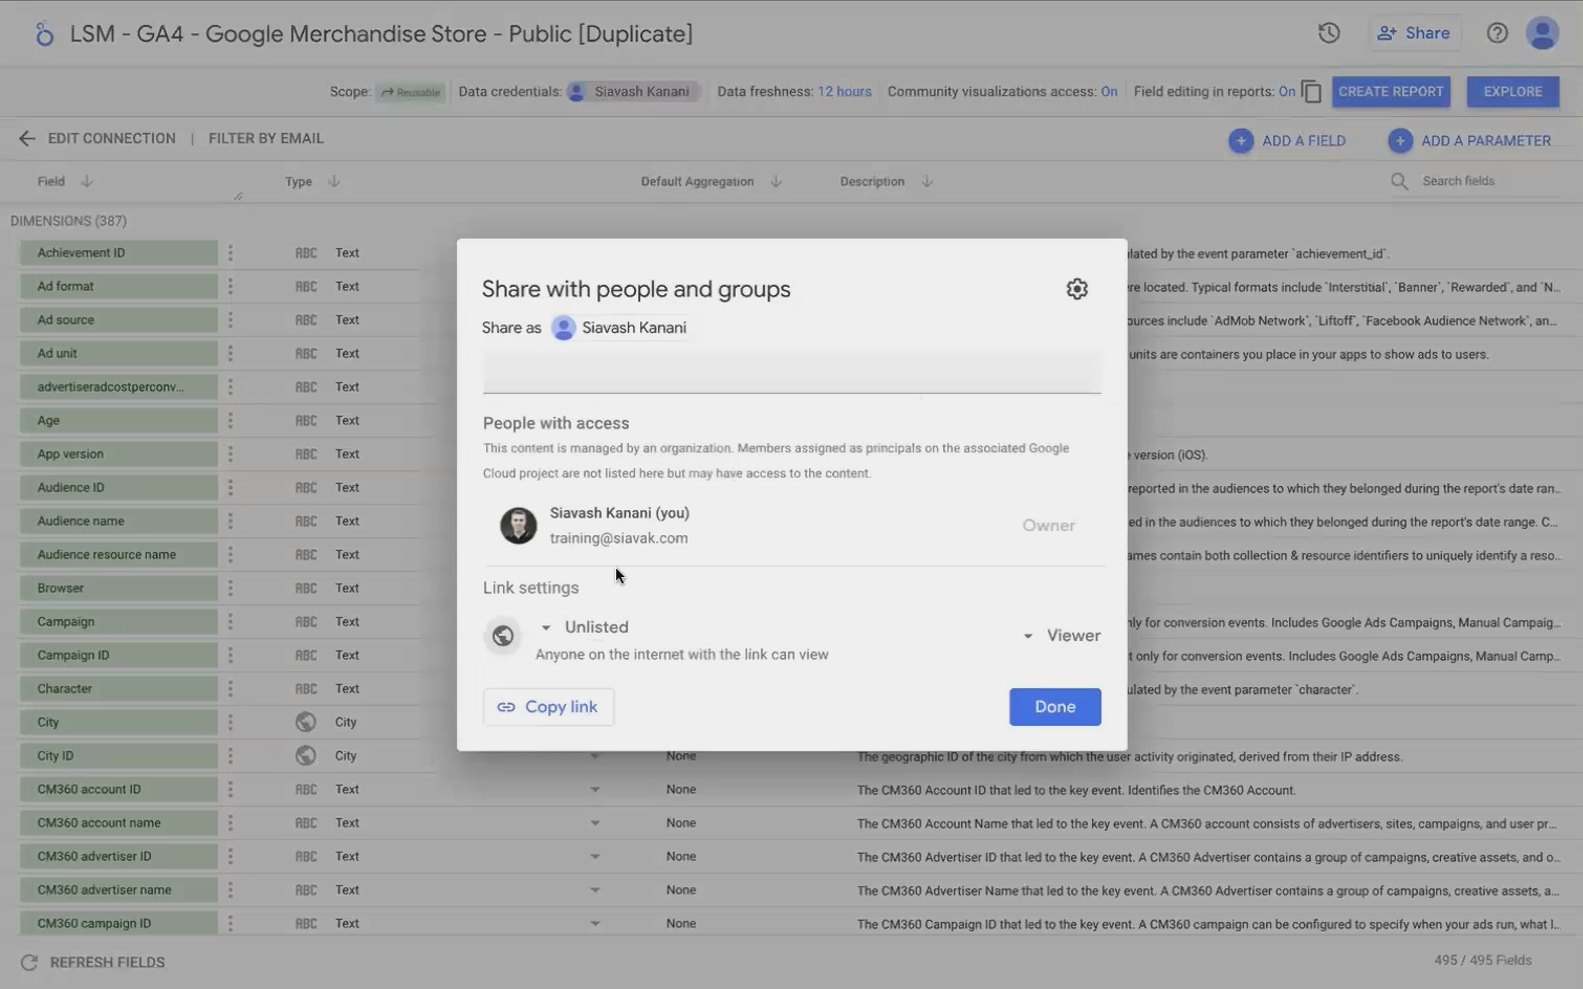
Task: Open three-dot menu for Campaign ID
Action: click(x=230, y=655)
